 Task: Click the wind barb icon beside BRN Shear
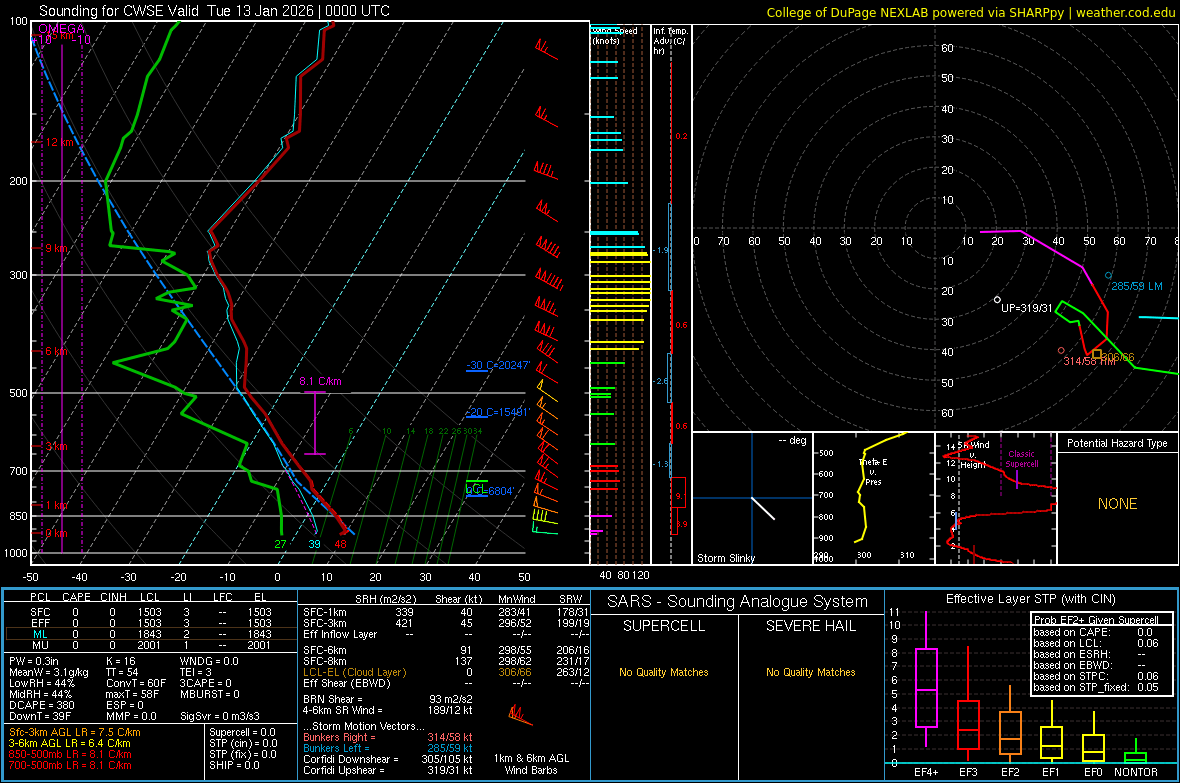[520, 714]
